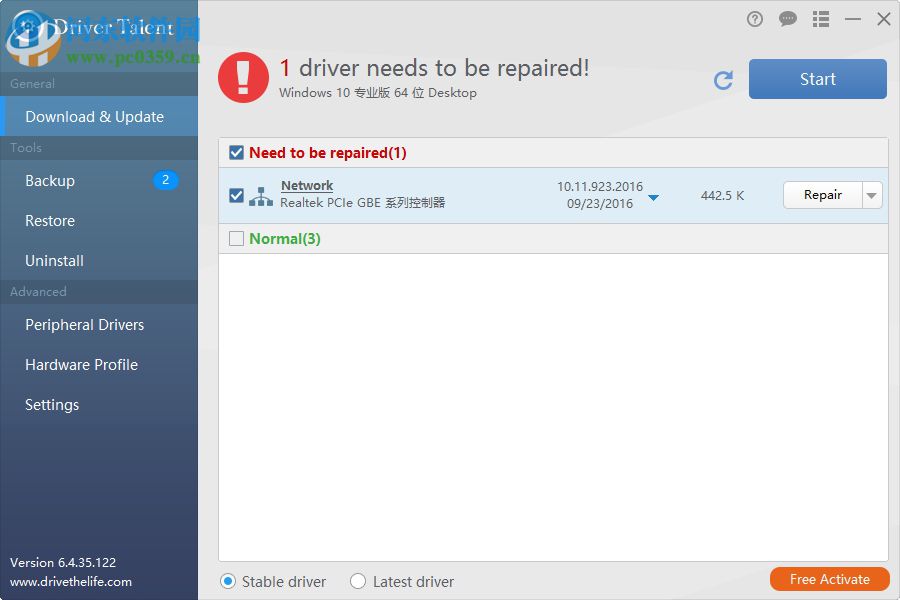Click the Backup badge showing 2
This screenshot has width=900, height=600.
click(x=165, y=180)
